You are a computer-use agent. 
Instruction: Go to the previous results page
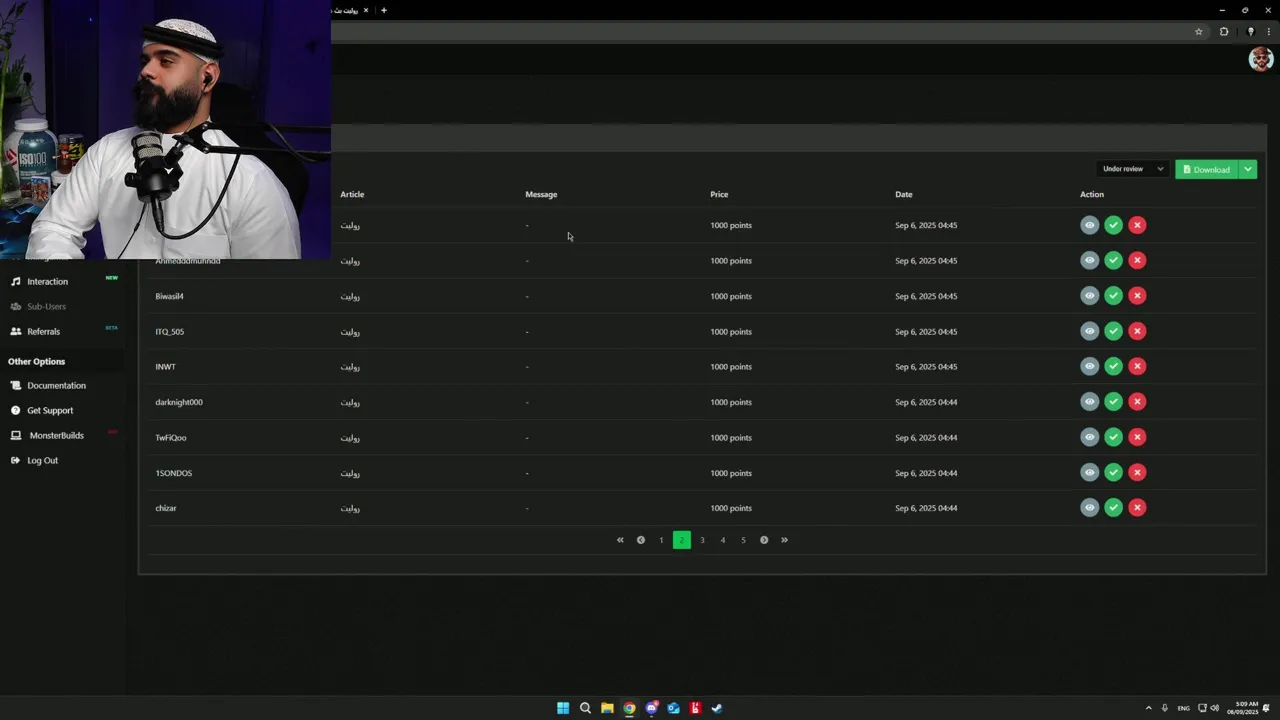[x=641, y=540]
